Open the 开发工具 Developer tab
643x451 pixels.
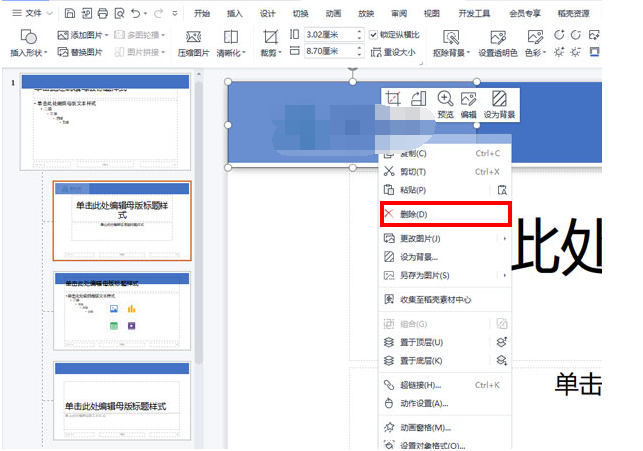pos(474,13)
